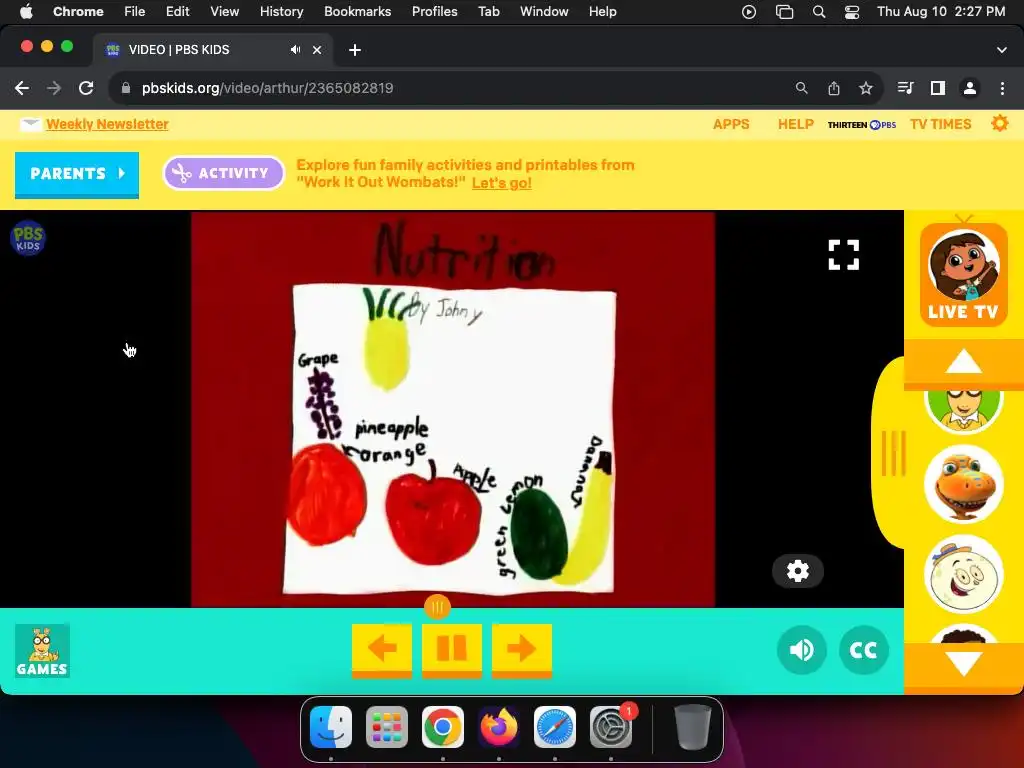Screen dimensions: 1024x768
Task: Enter fullscreen mode in the video player
Action: click(844, 255)
